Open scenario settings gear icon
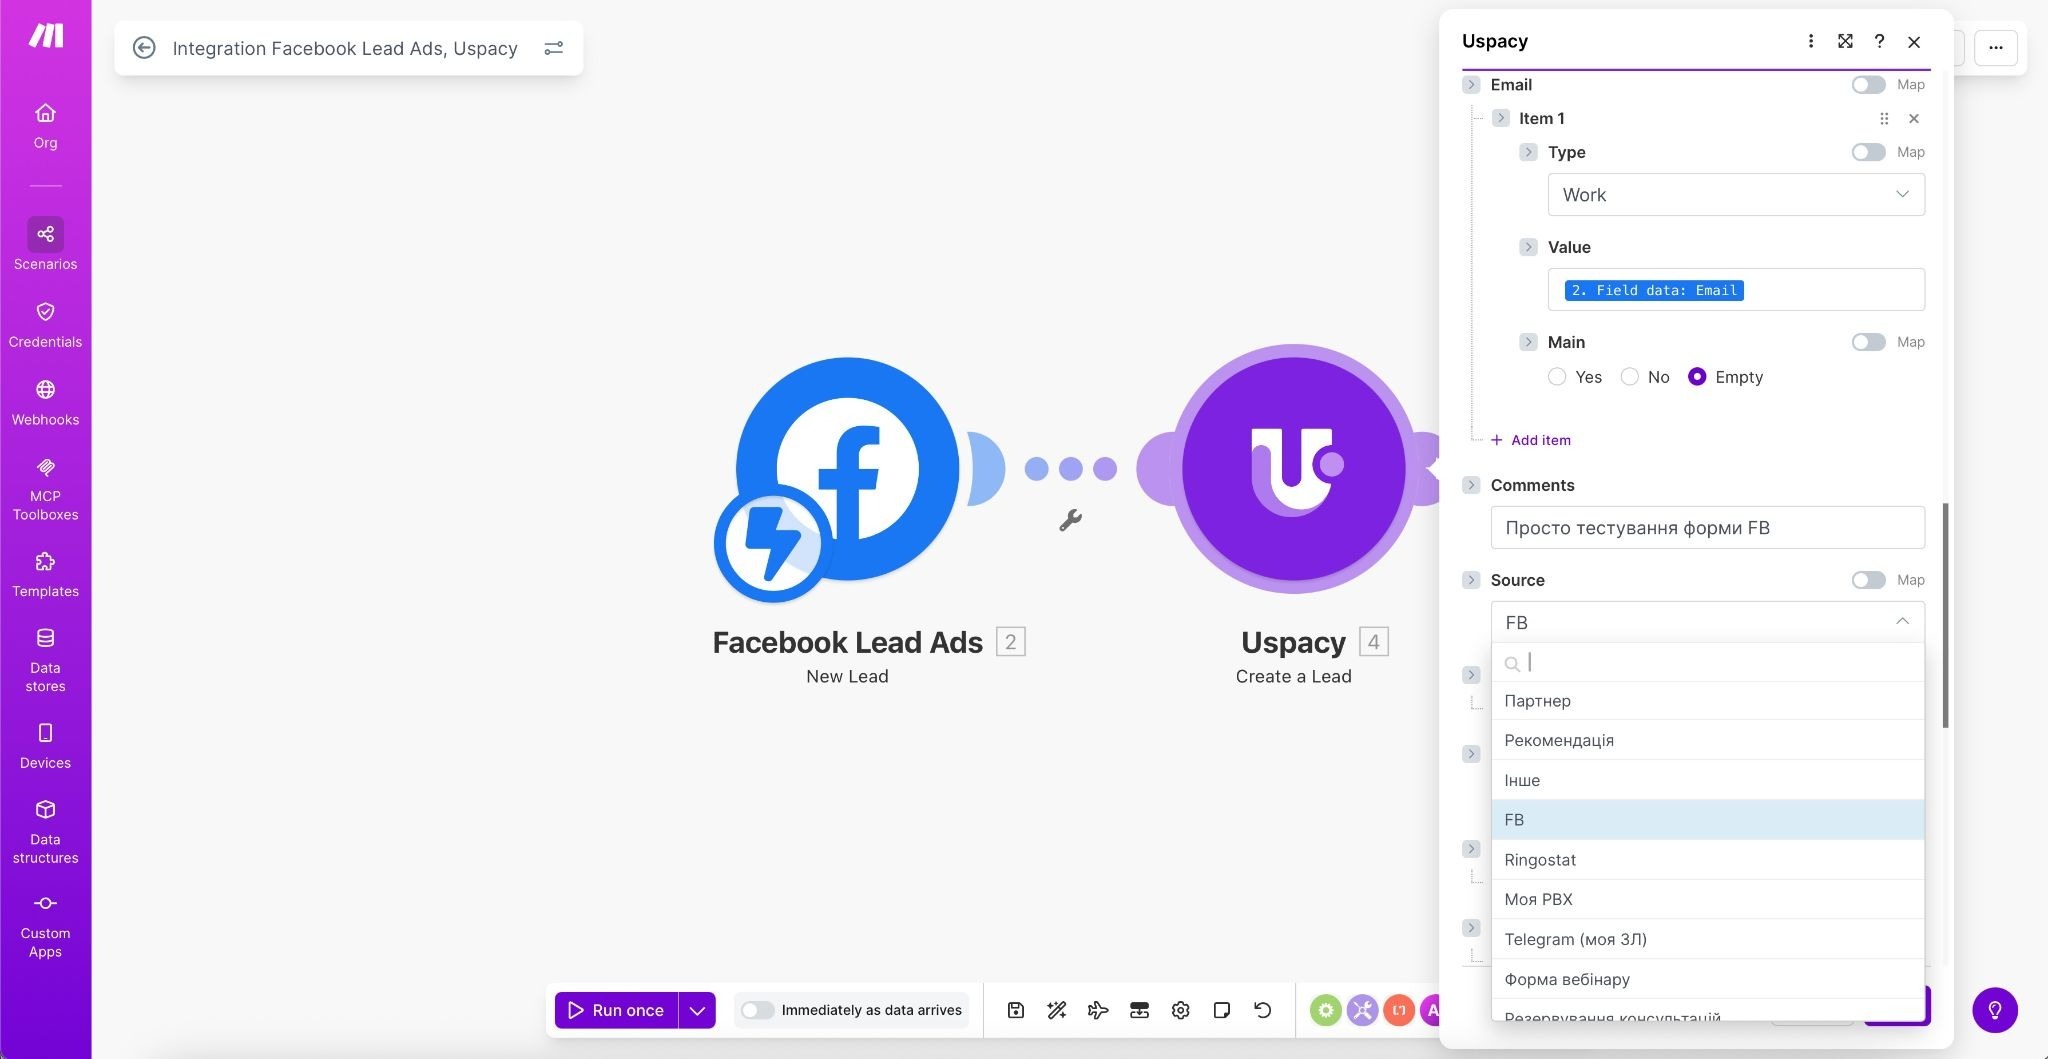Viewport: 2048px width, 1059px height. click(x=1180, y=1010)
